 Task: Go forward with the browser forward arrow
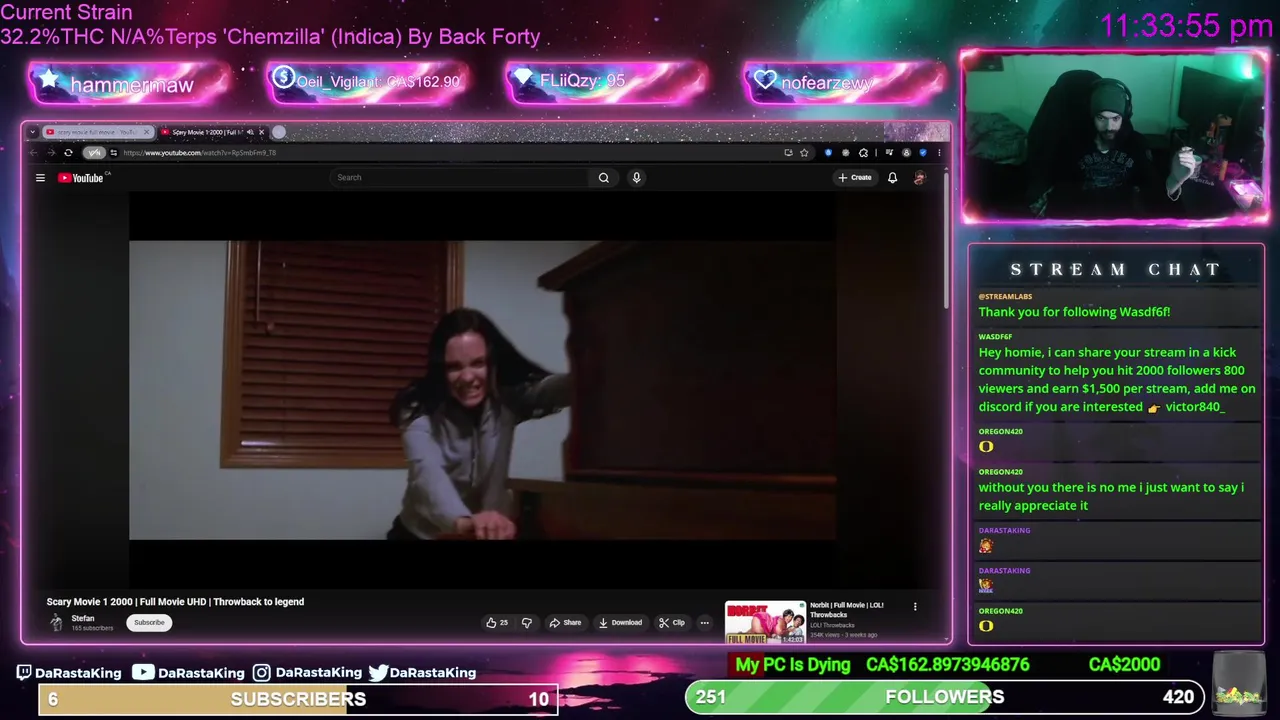[50, 153]
